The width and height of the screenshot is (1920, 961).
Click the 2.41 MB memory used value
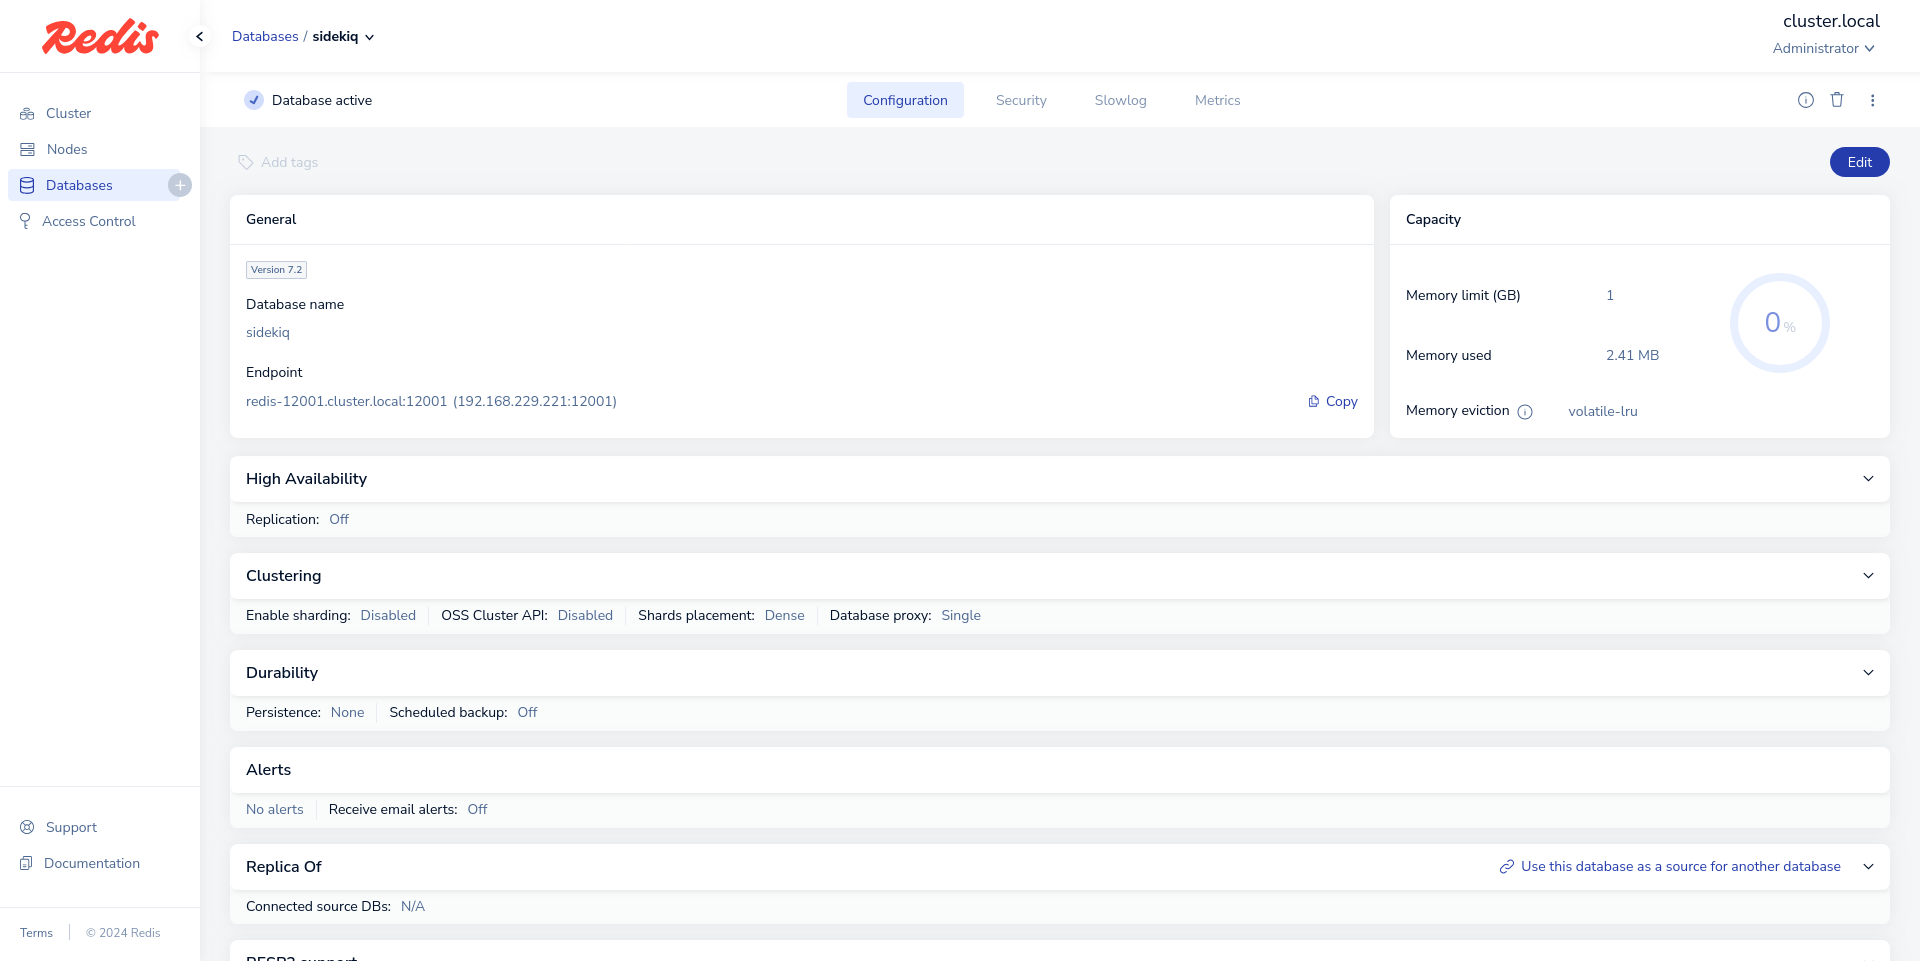coord(1632,356)
